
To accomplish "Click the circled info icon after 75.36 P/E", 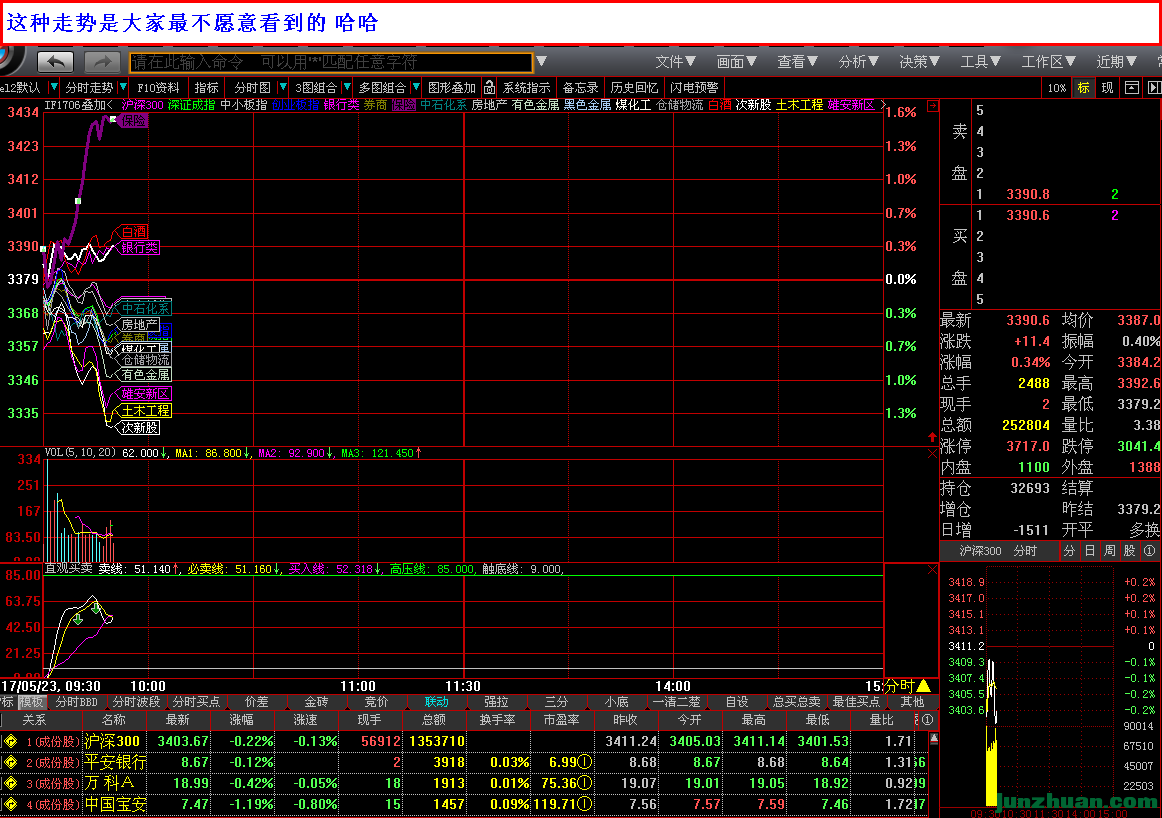I will tap(585, 783).
